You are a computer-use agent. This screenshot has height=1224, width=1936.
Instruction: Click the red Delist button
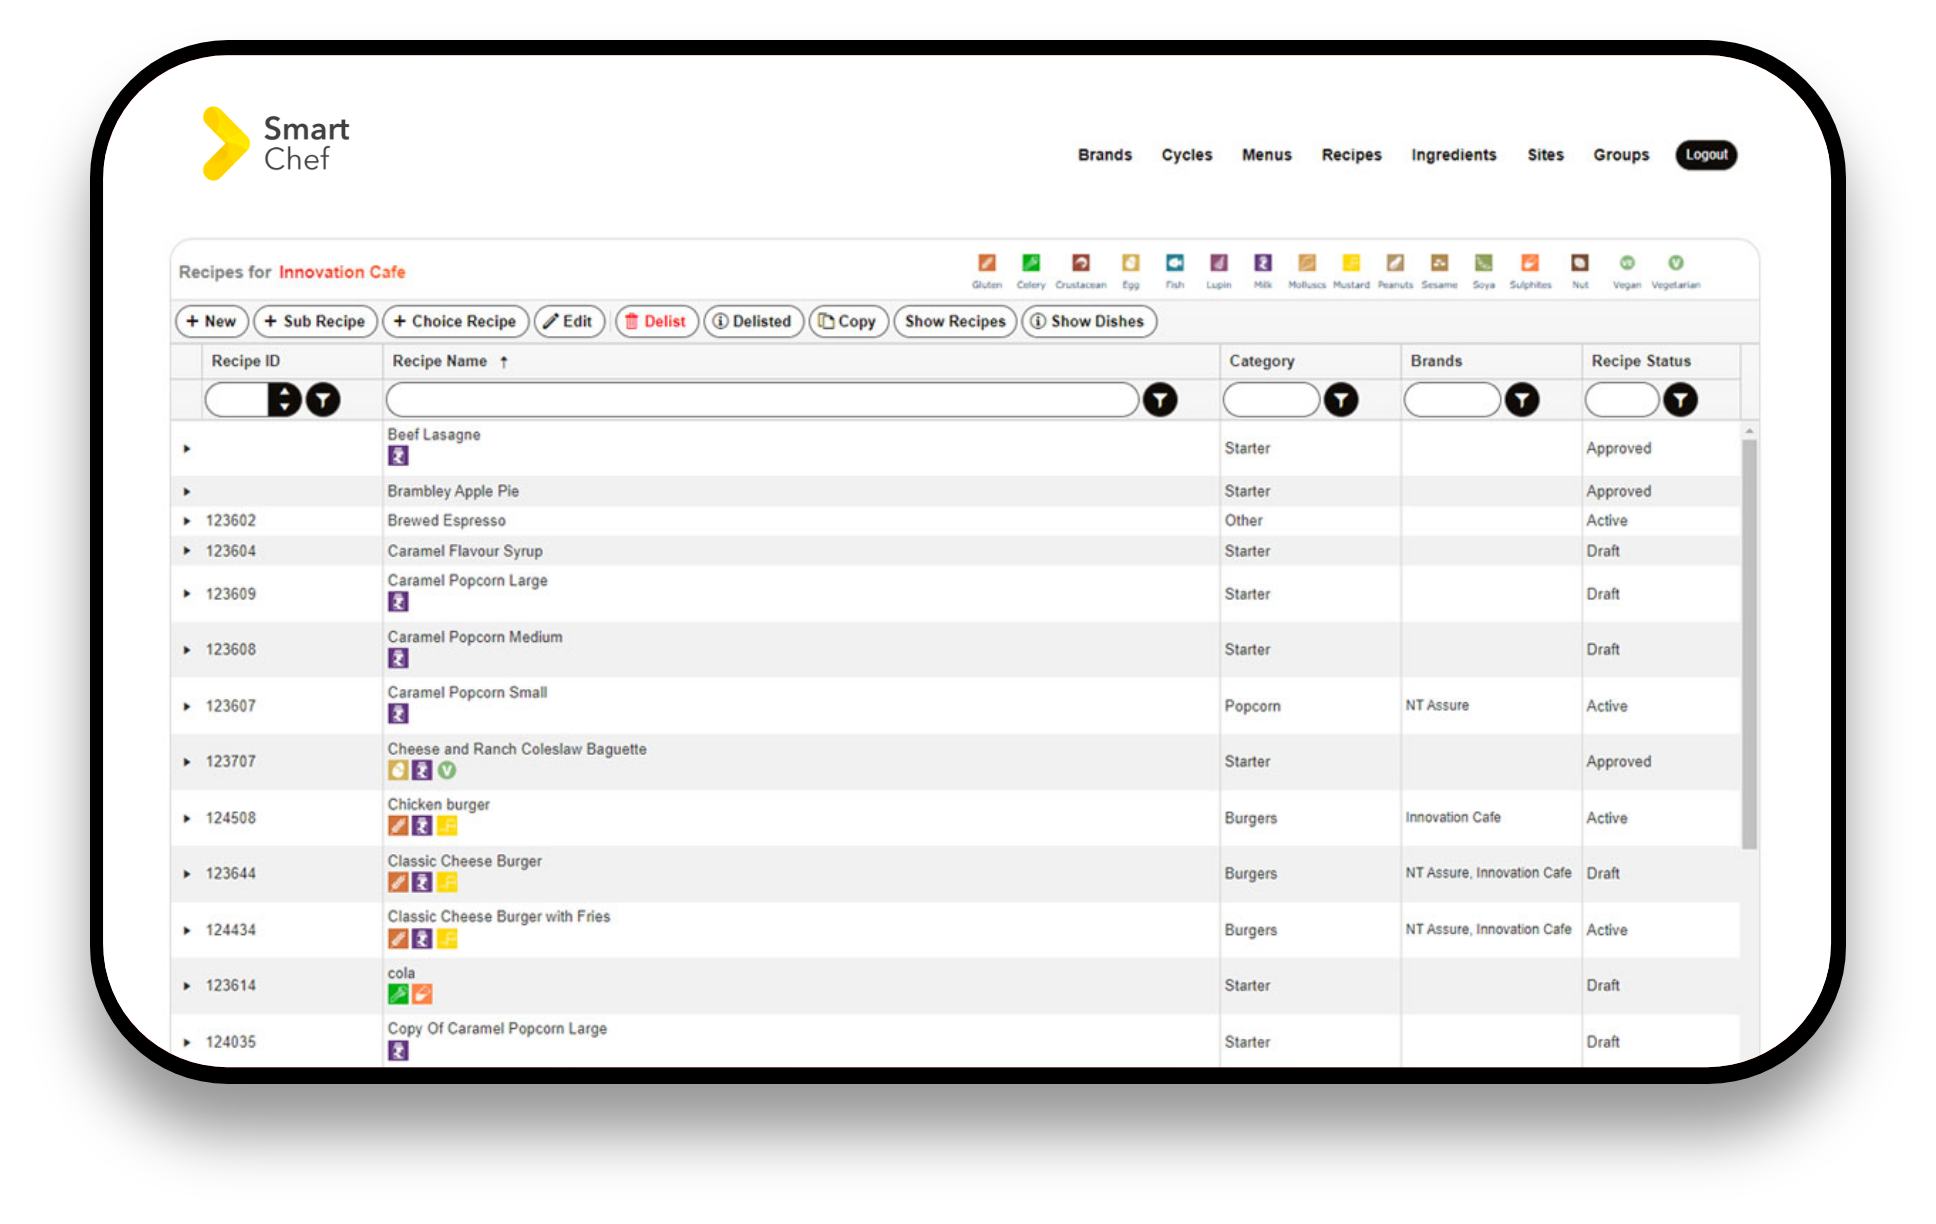[656, 321]
